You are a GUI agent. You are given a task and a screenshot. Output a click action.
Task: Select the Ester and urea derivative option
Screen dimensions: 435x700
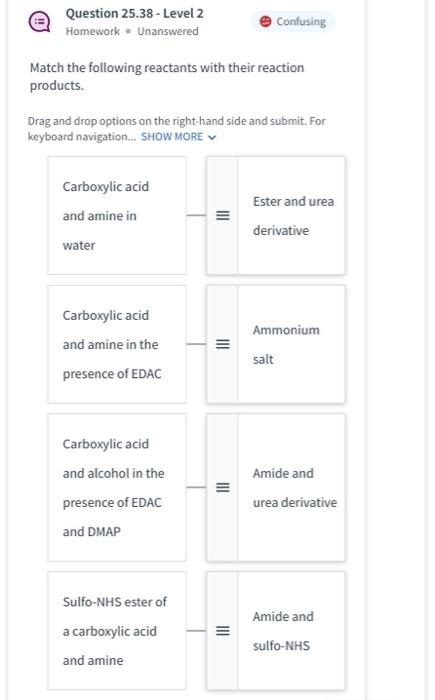pos(276,216)
